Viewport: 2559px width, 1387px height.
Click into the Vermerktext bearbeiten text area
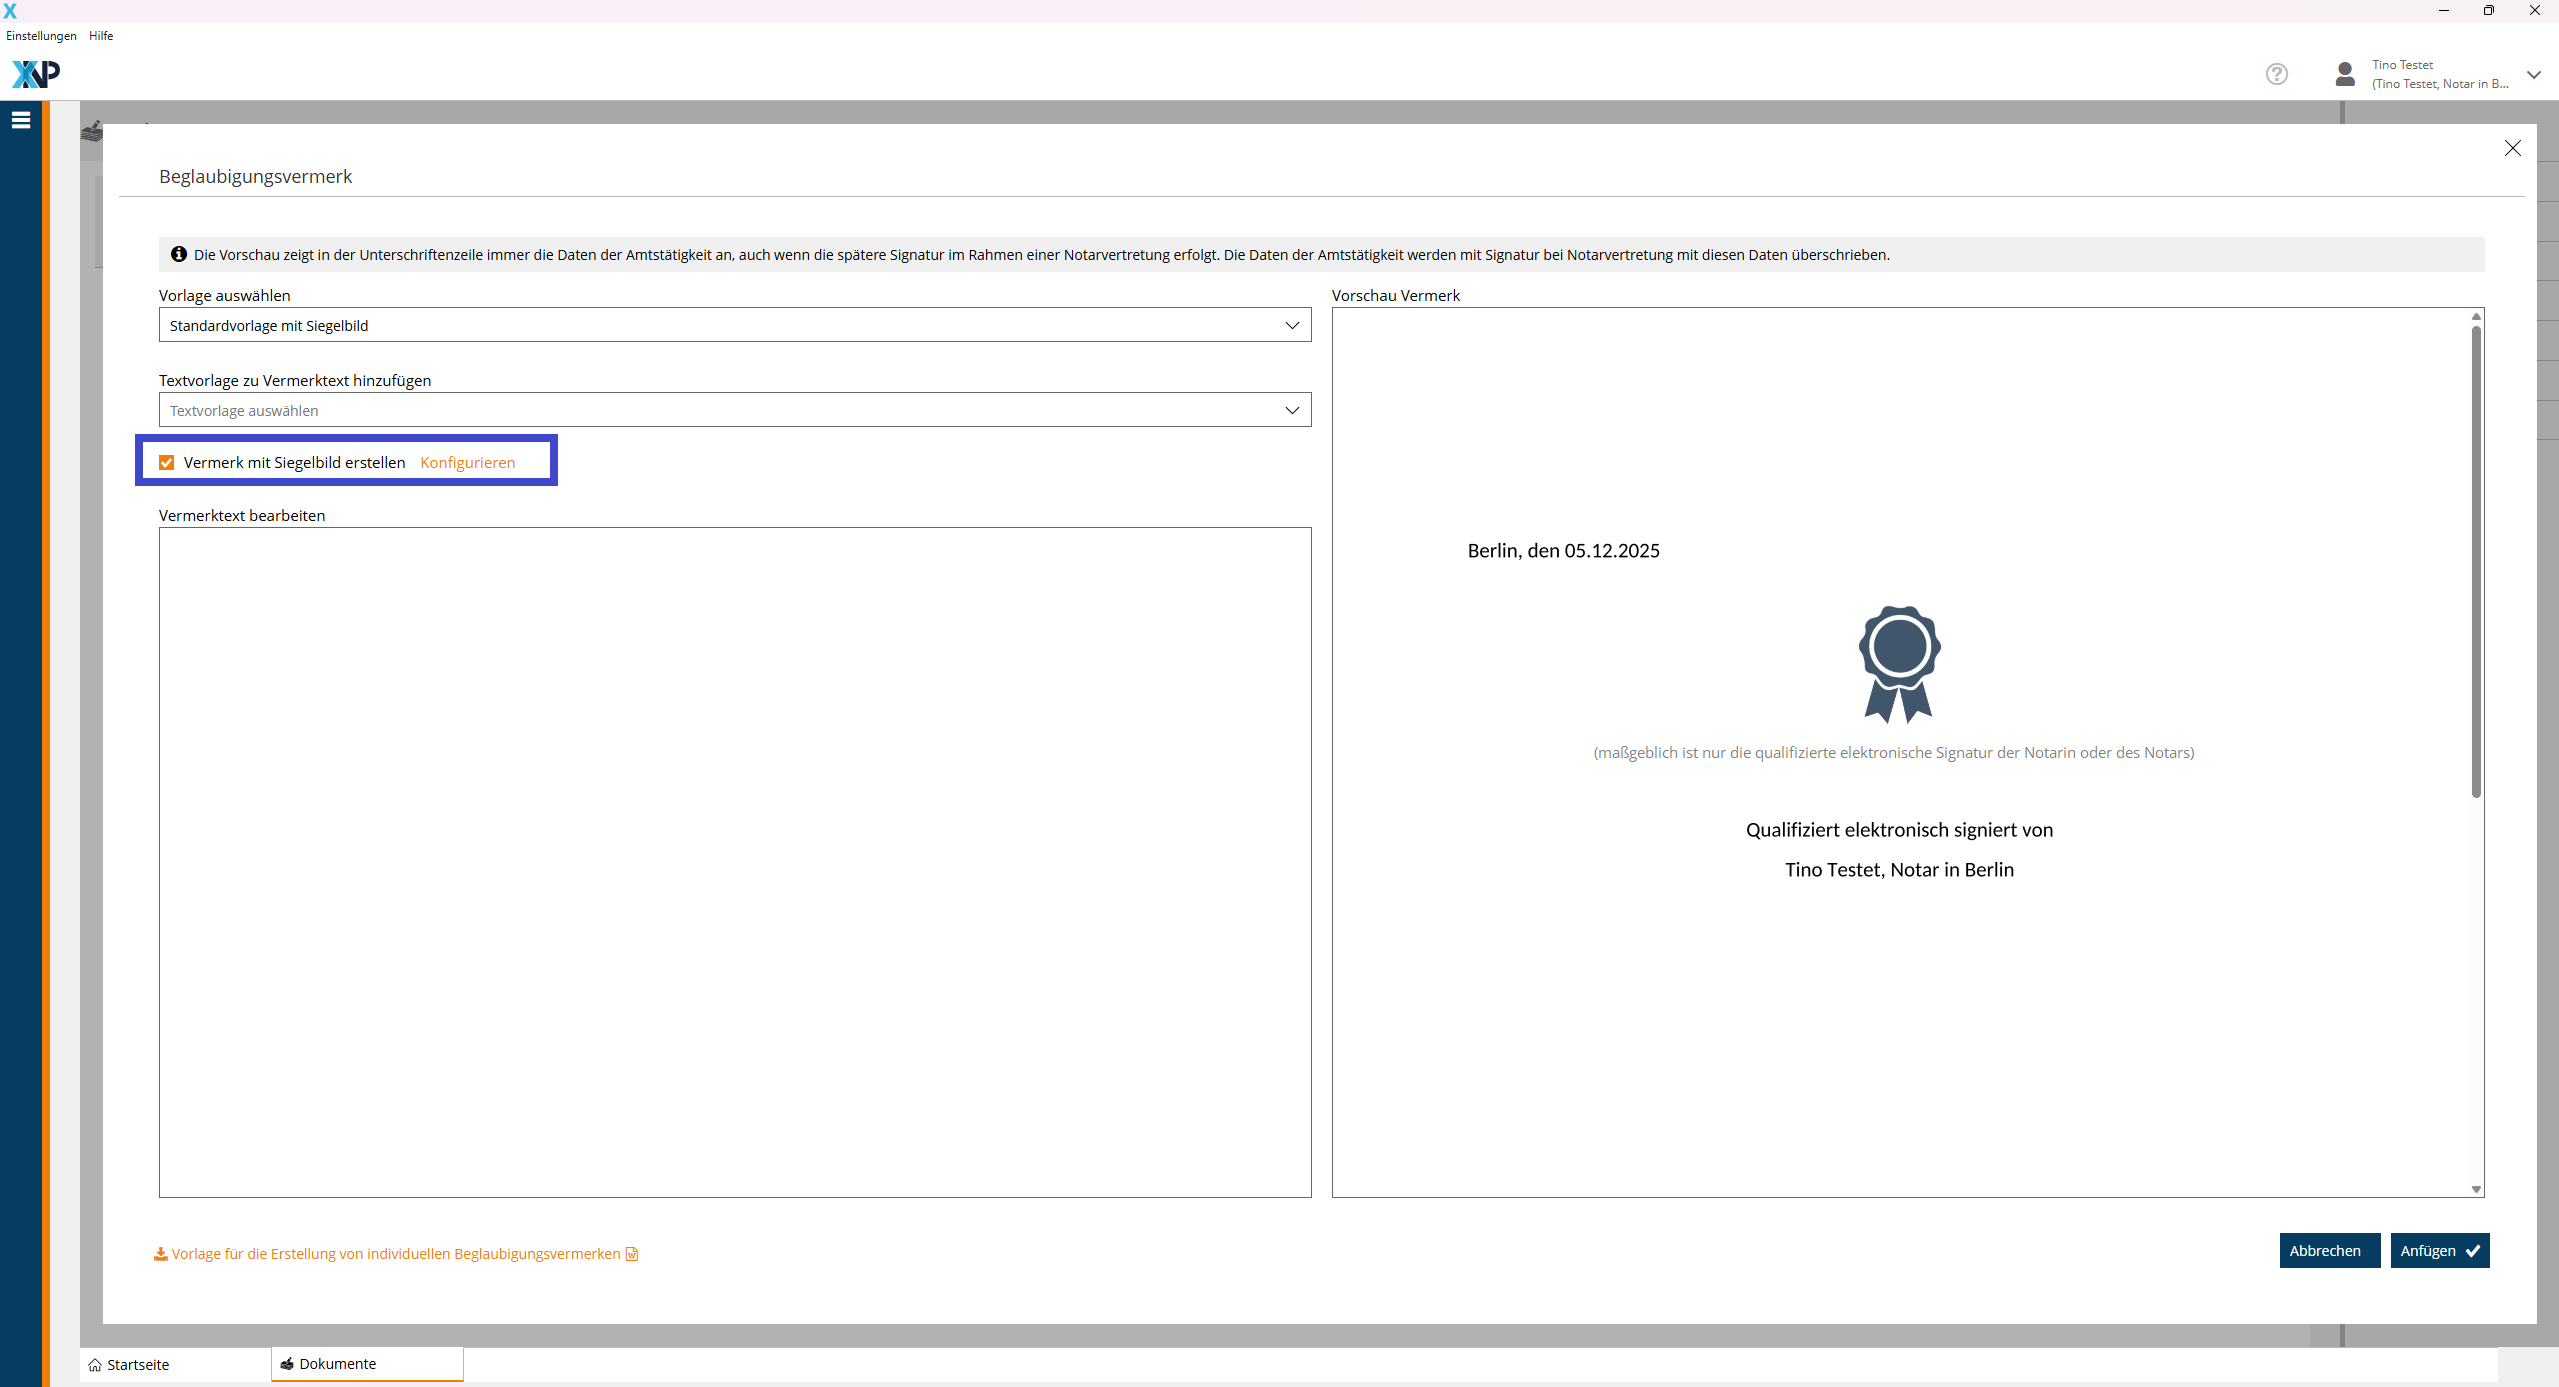[x=734, y=860]
